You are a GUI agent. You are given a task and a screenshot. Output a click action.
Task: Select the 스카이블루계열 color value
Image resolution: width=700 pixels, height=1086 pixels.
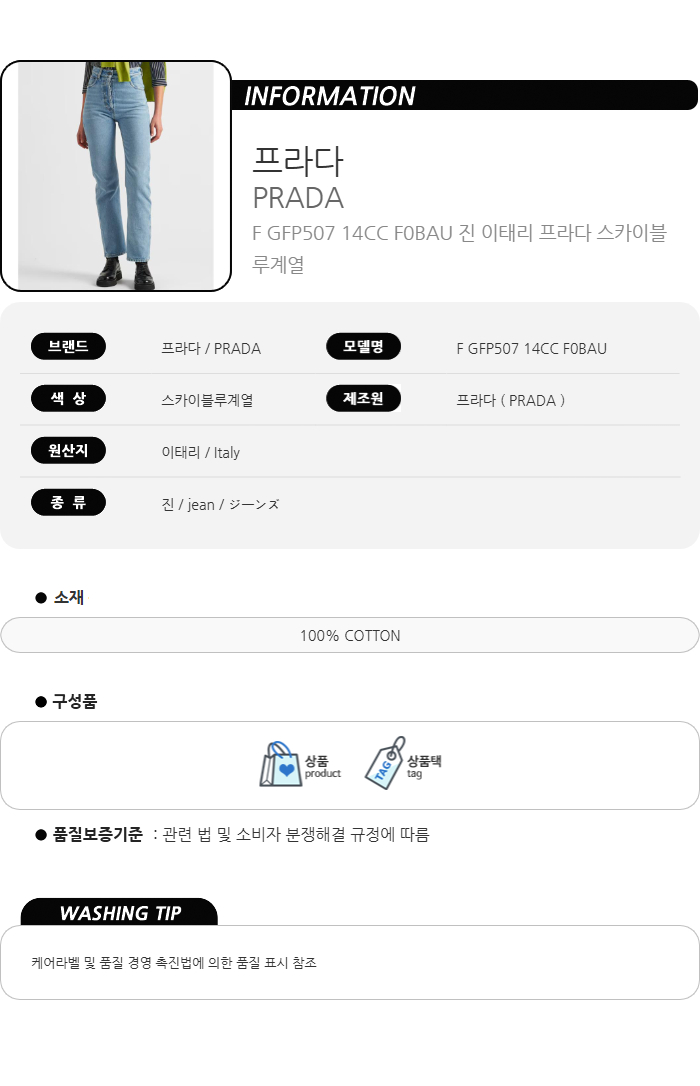tap(207, 400)
